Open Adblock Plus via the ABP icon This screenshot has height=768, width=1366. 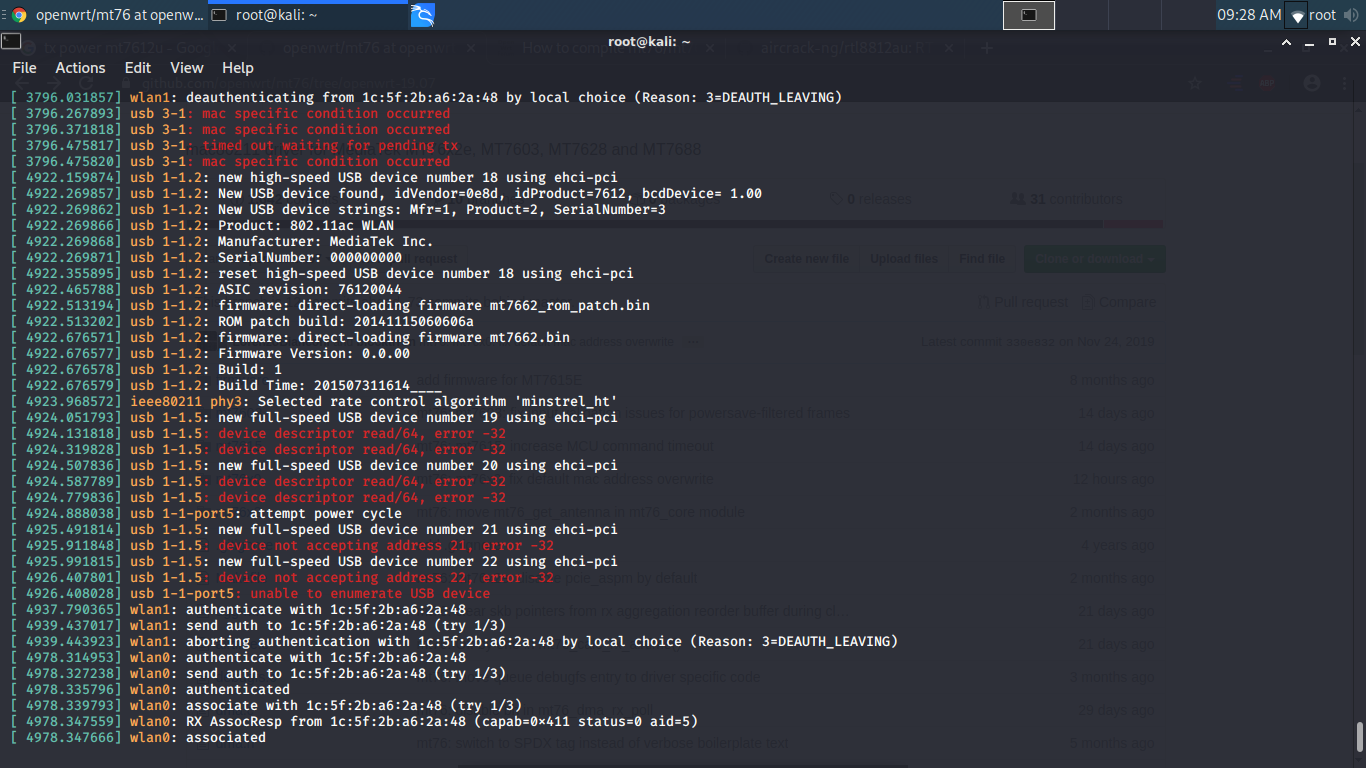point(1267,82)
